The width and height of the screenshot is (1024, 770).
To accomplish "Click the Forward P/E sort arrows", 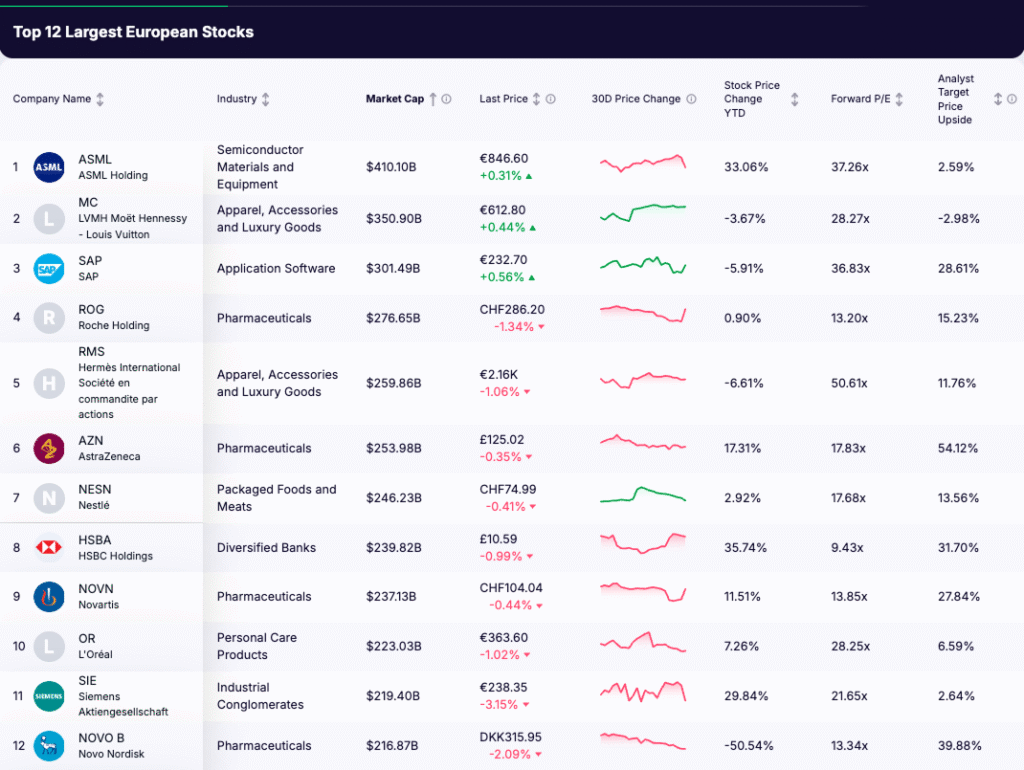I will click(898, 99).
